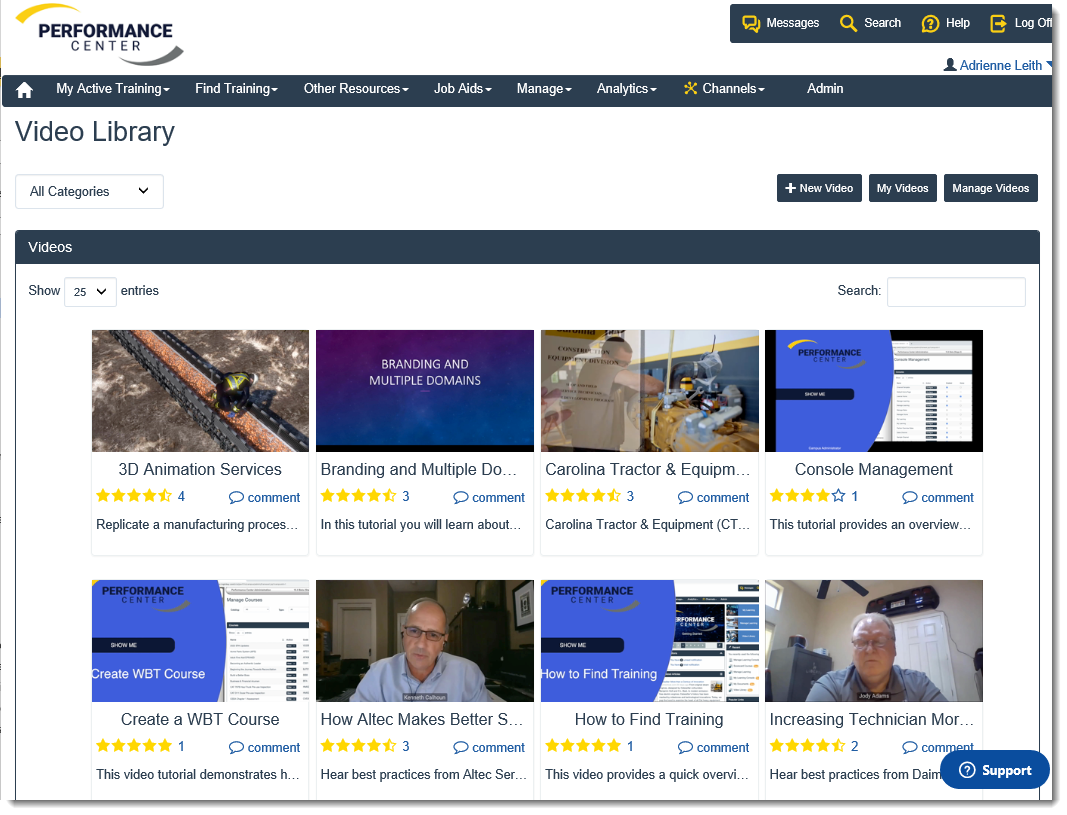Play the 3D Animation Services thumbnail
The image size is (1067, 815).
(200, 390)
